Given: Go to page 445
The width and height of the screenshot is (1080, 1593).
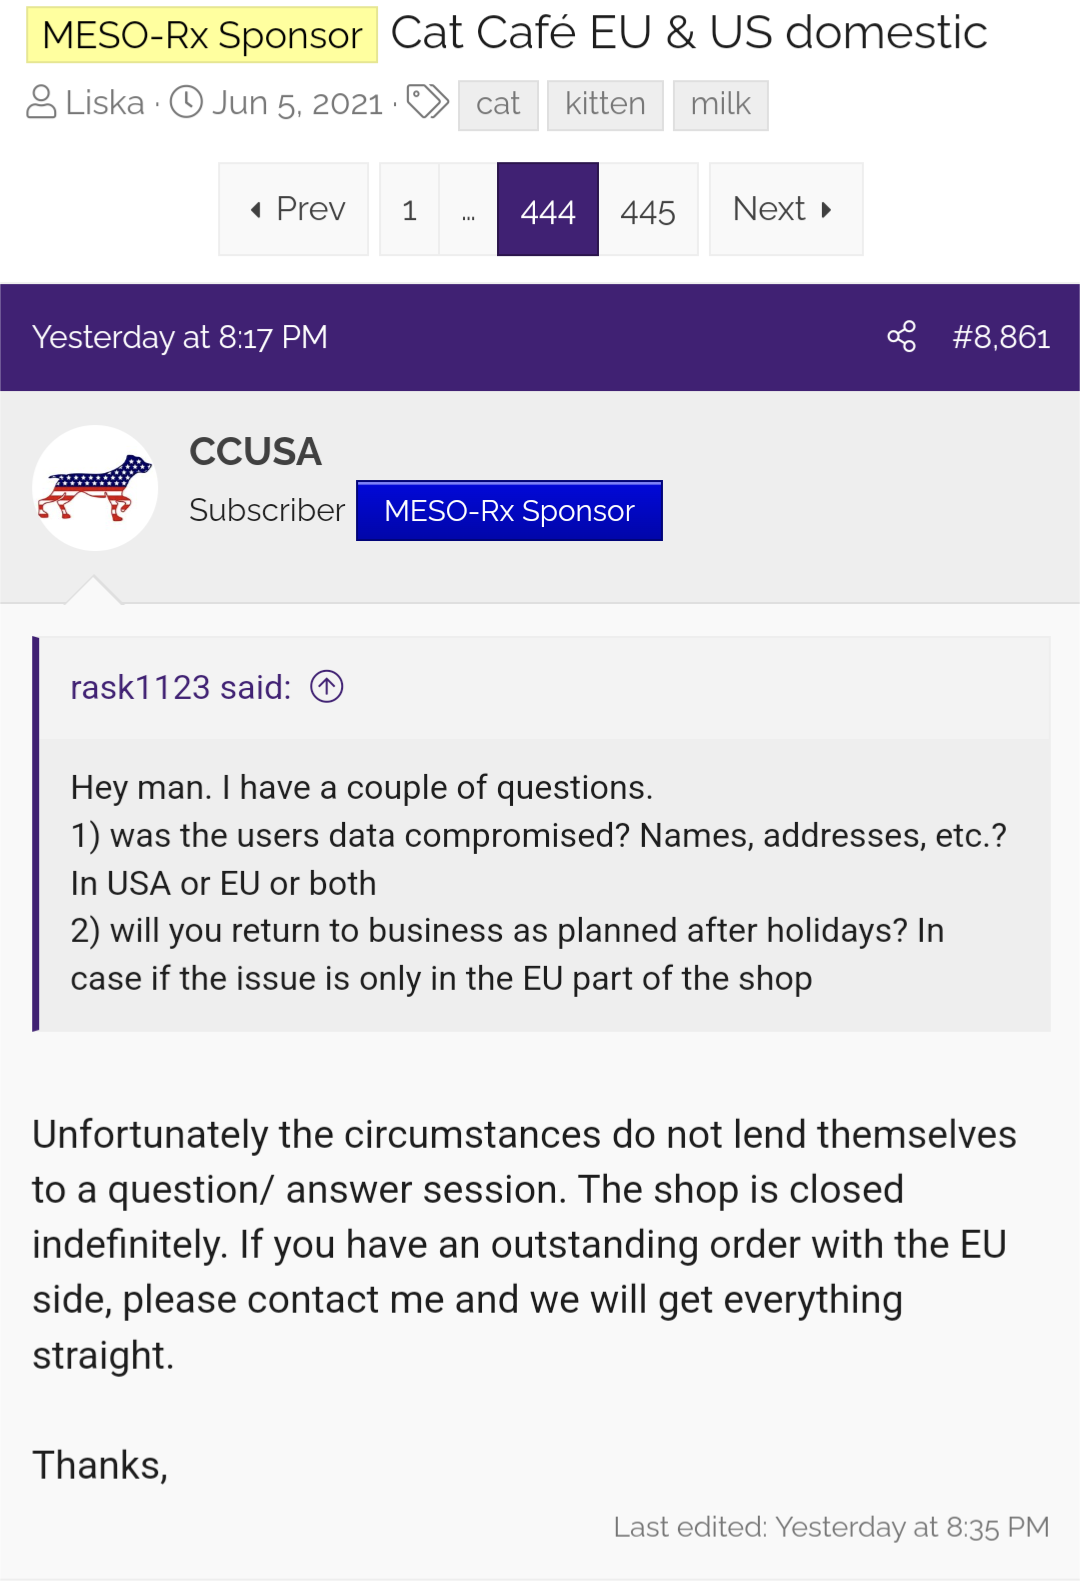Looking at the screenshot, I should pyautogui.click(x=648, y=209).
